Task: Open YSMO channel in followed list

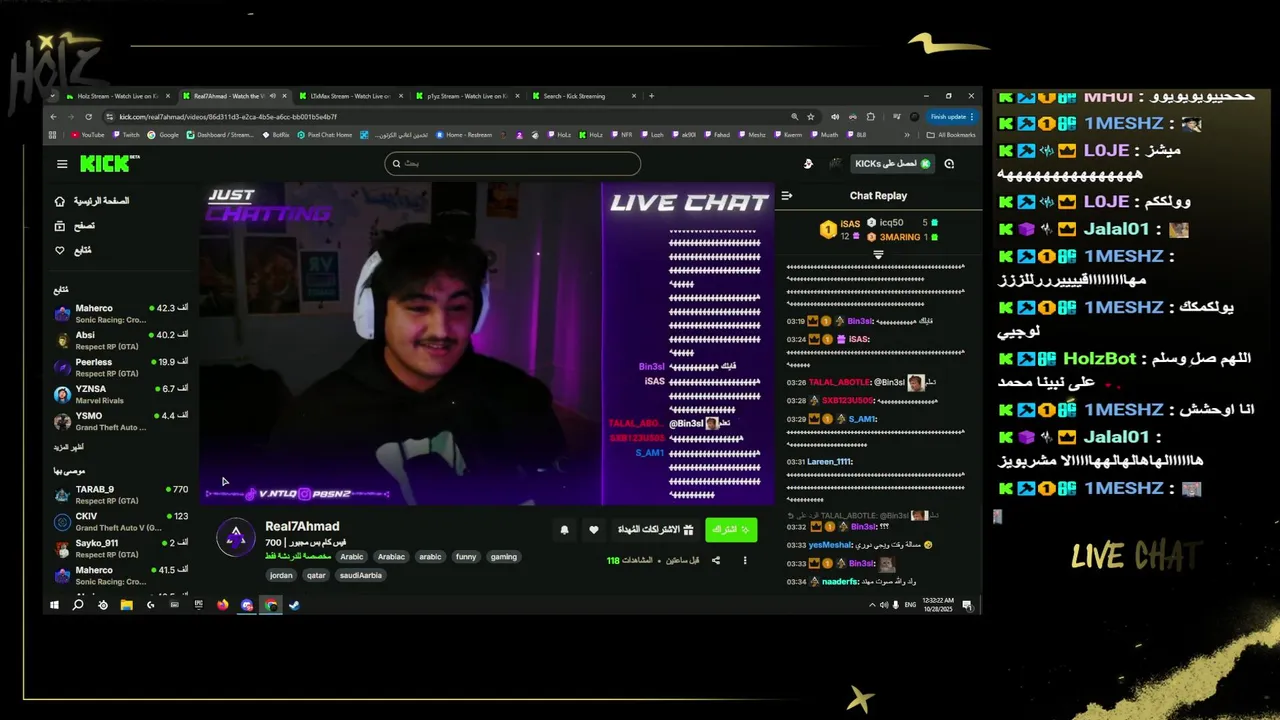Action: (121, 421)
